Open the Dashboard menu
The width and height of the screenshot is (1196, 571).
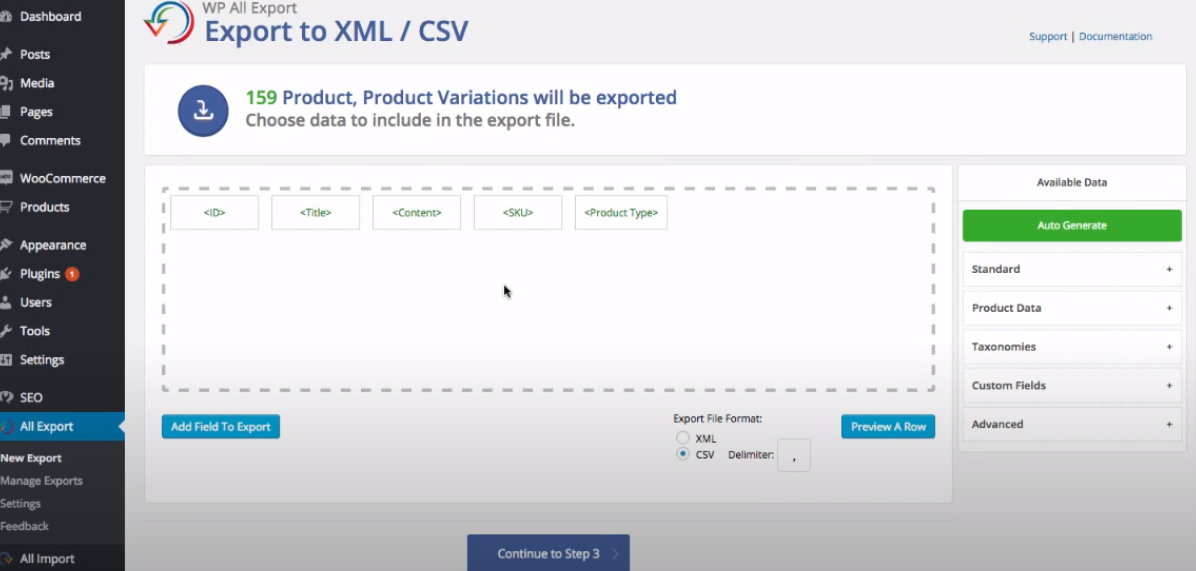coord(50,16)
